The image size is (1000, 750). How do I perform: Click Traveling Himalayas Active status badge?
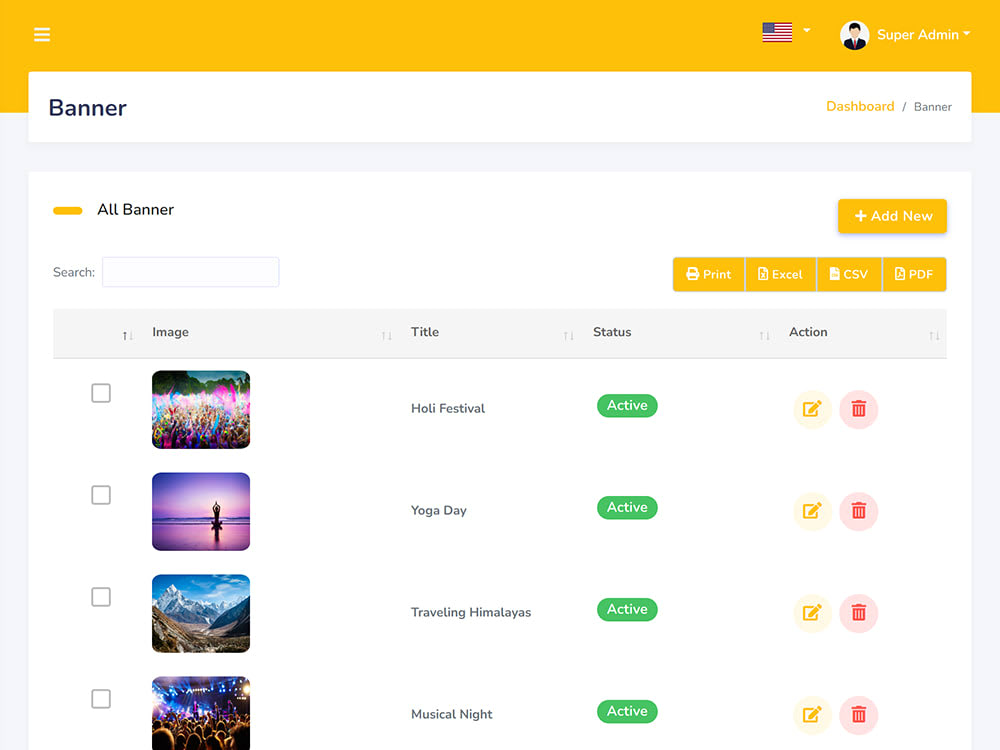pyautogui.click(x=627, y=610)
